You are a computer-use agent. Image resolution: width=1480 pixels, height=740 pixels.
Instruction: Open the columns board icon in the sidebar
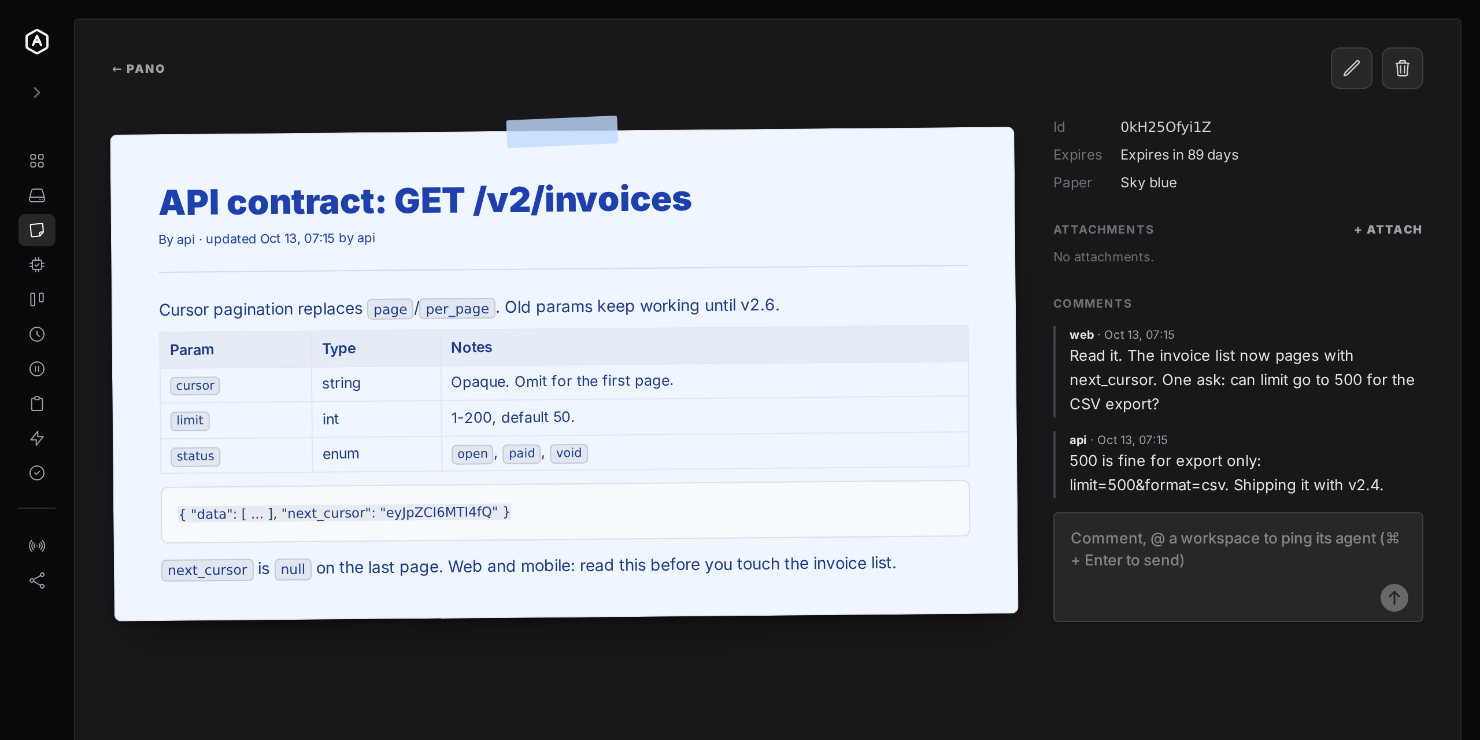click(x=37, y=299)
